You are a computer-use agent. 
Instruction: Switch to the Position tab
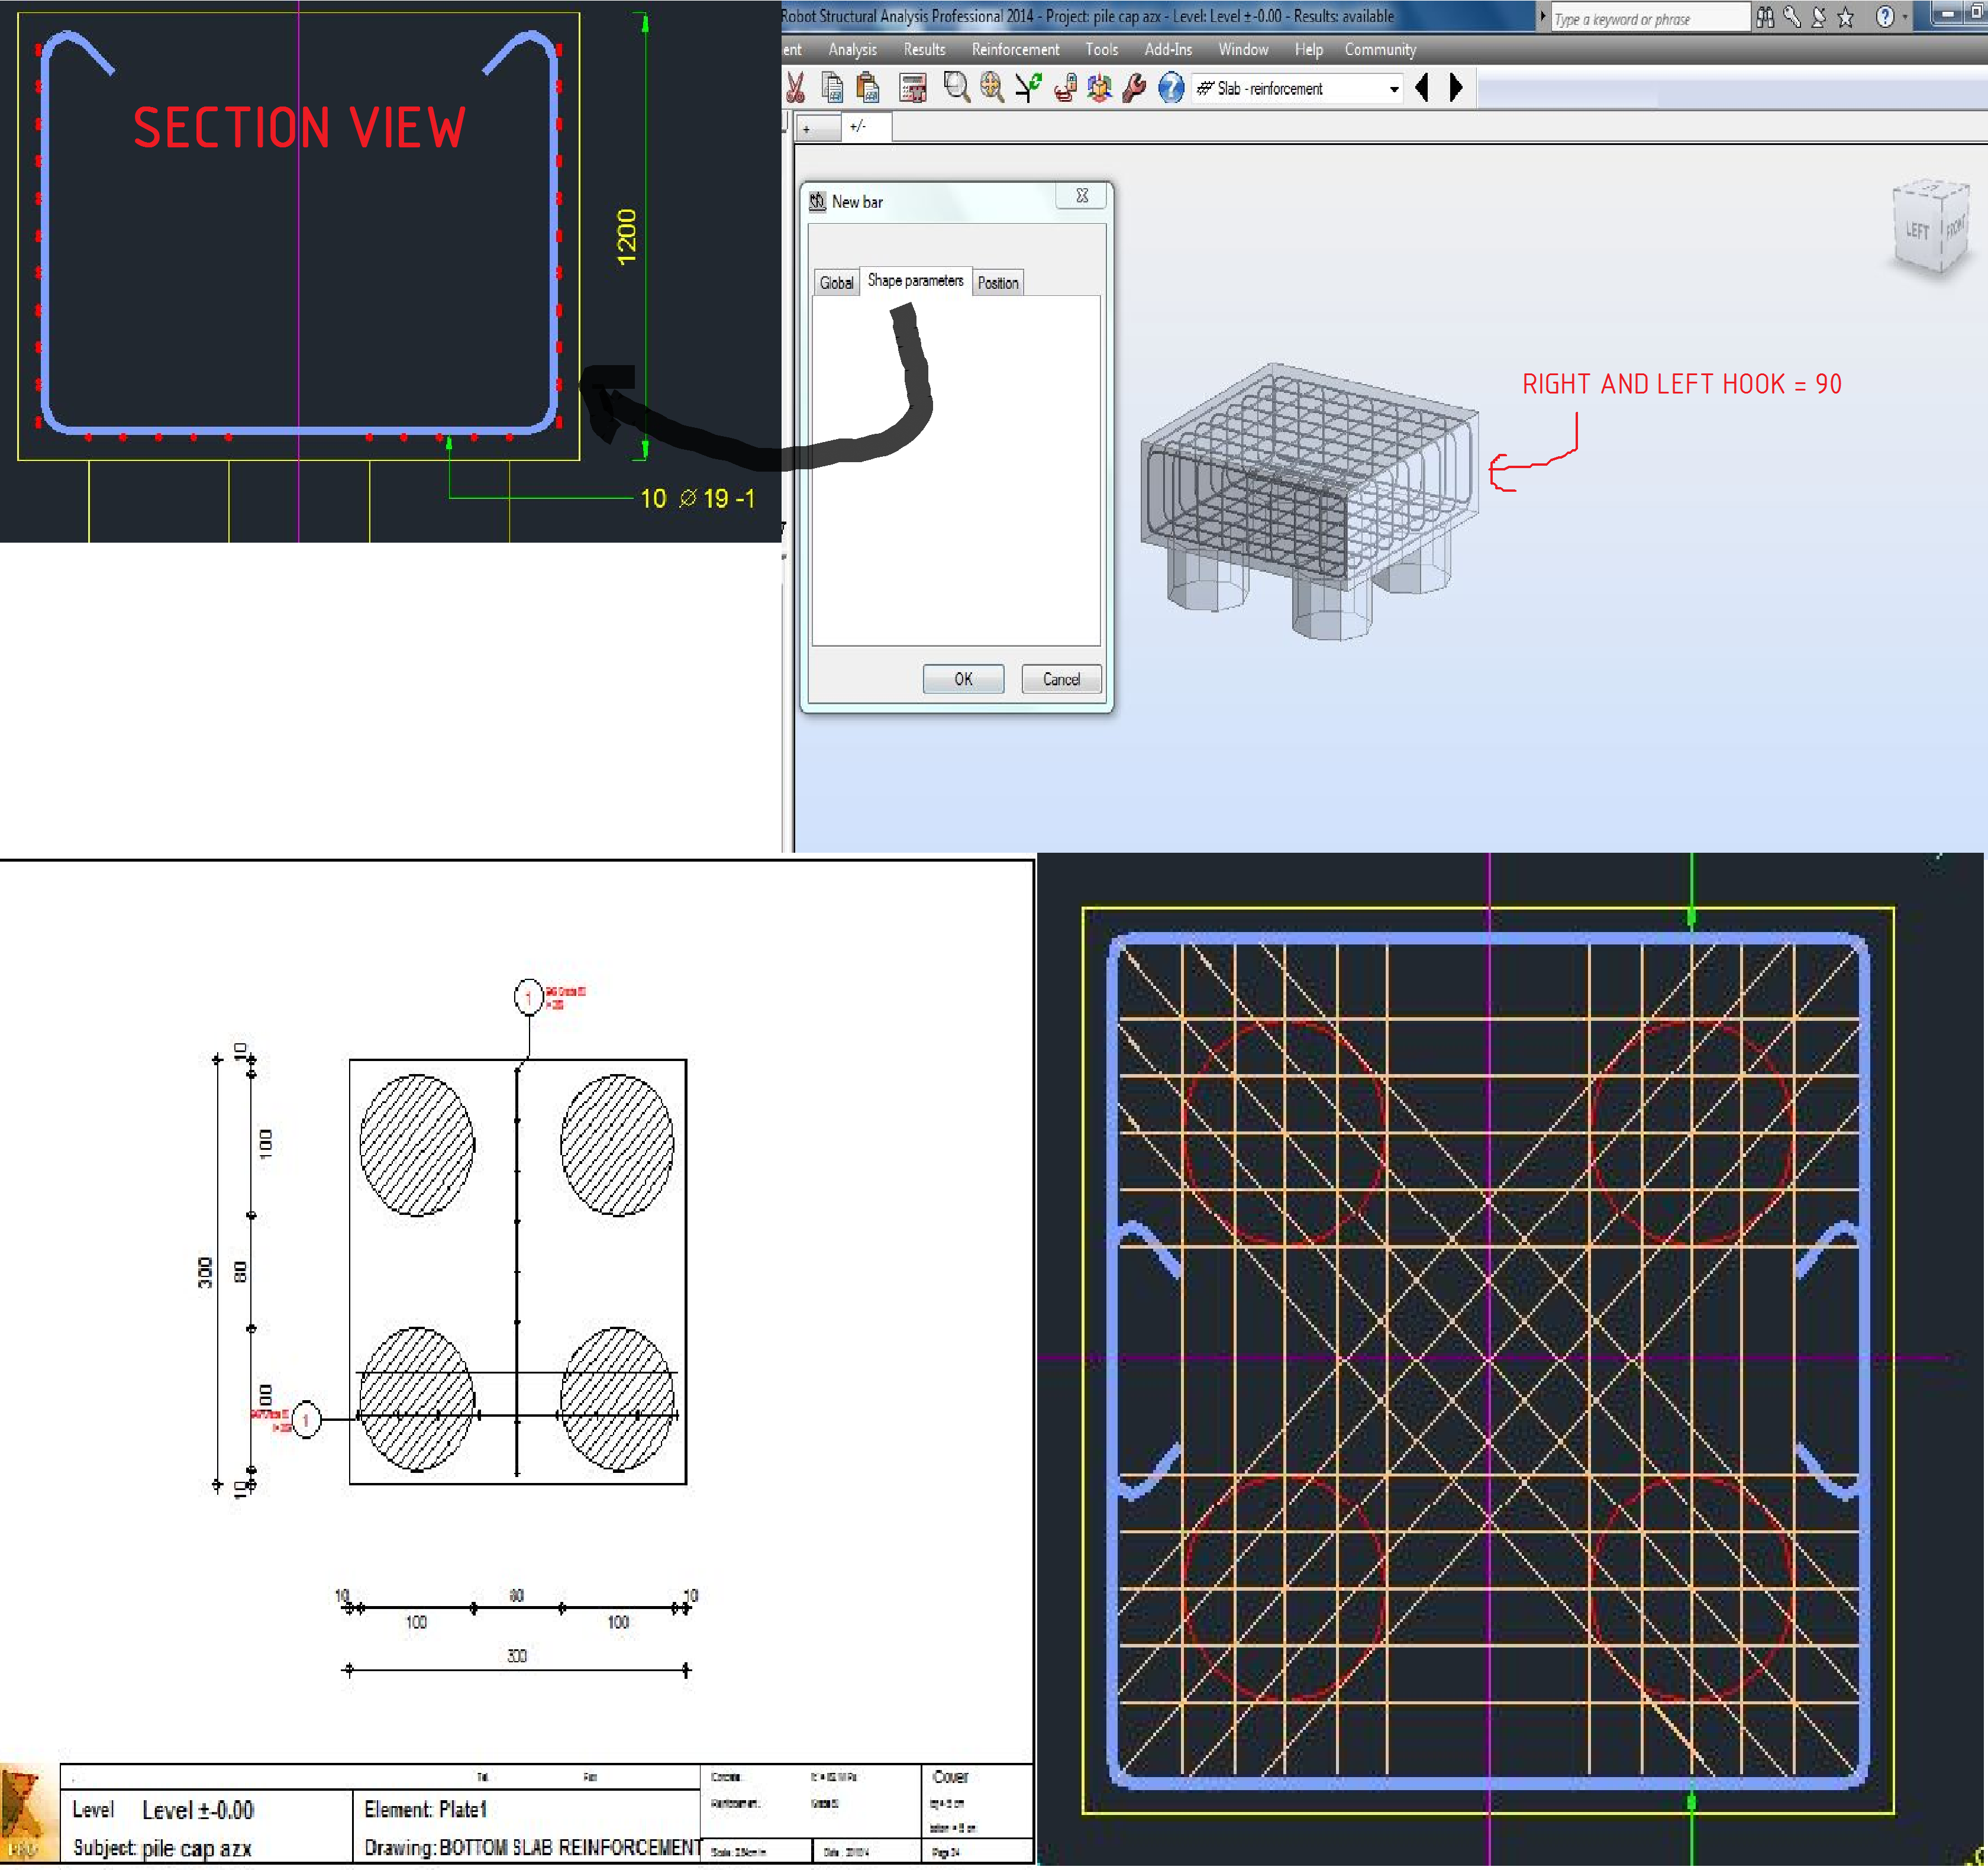(x=997, y=283)
